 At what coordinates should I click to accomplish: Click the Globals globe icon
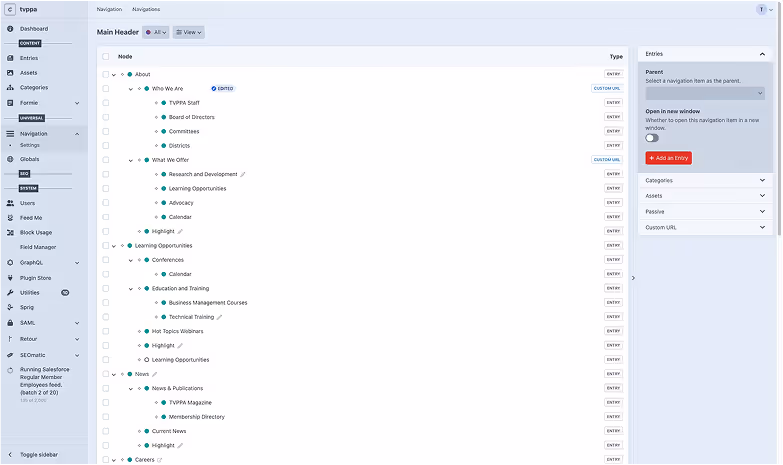click(10, 159)
